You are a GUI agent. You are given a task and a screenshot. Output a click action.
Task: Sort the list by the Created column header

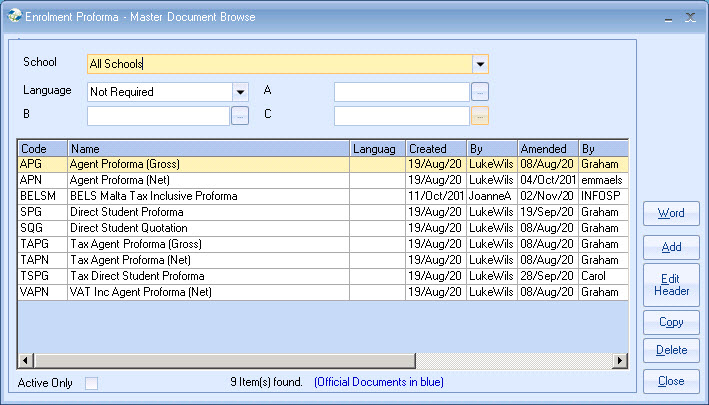(435, 149)
